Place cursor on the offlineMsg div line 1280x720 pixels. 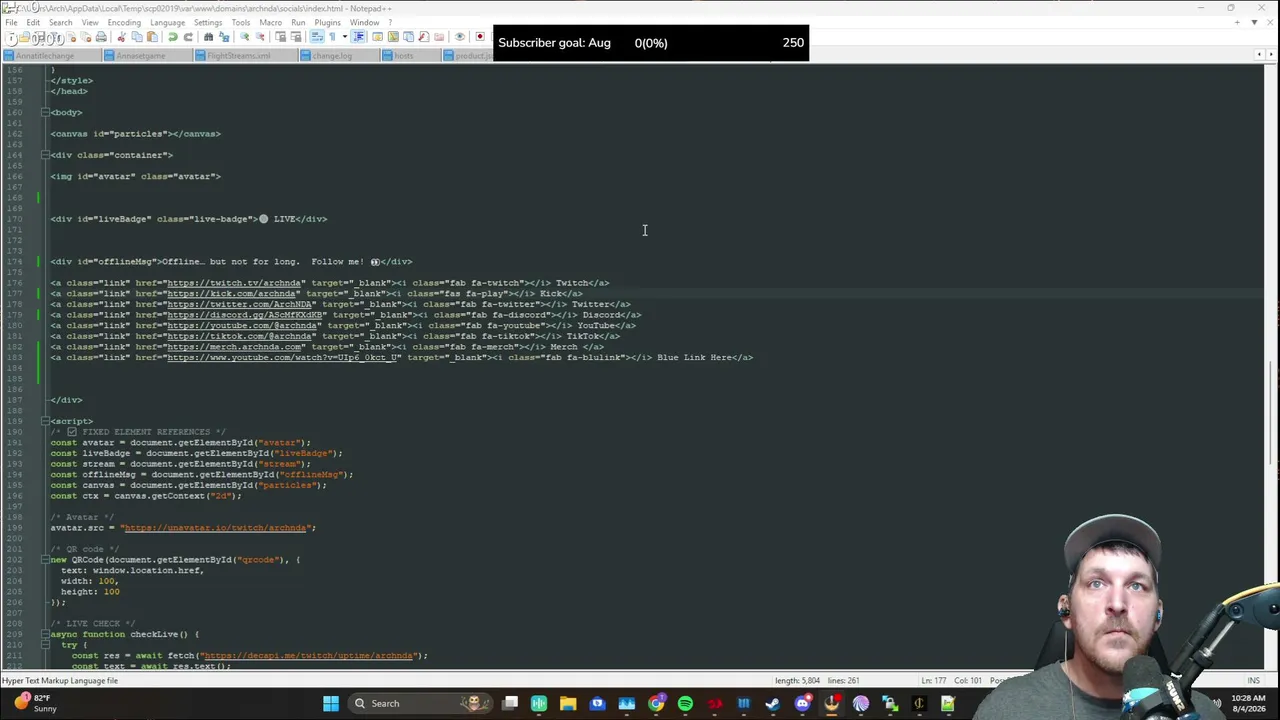tap(231, 262)
